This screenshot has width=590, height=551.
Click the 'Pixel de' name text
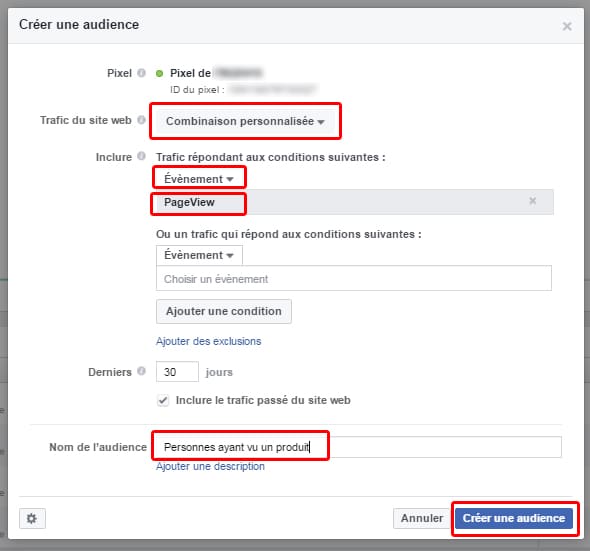point(190,73)
